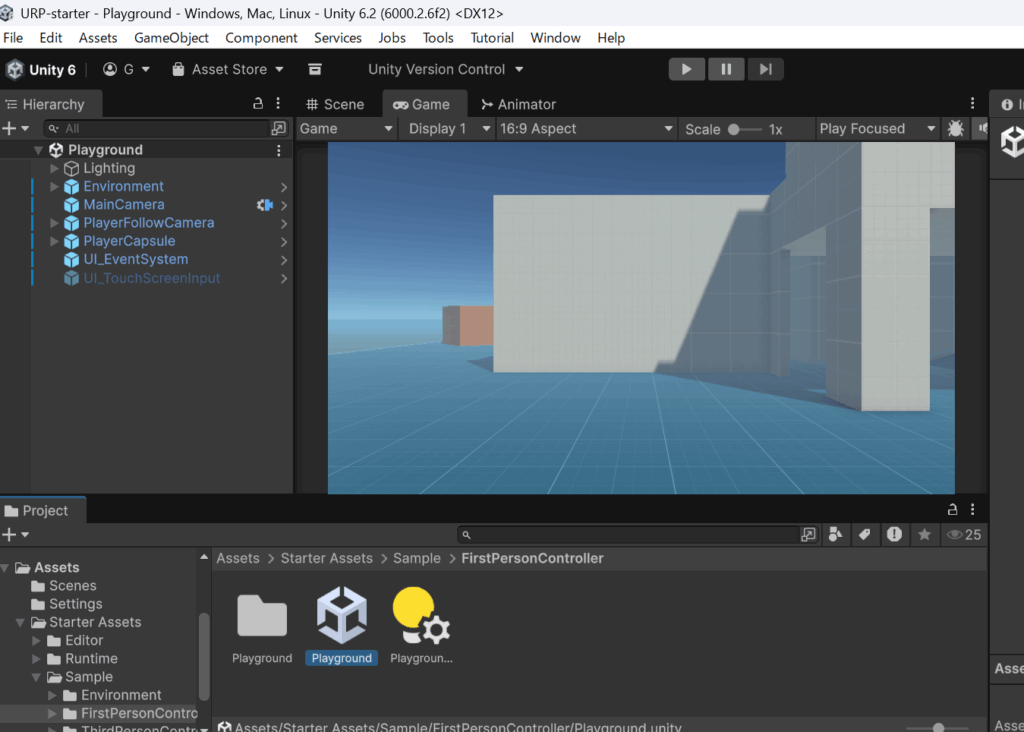Search by label tag icon in Project
The width and height of the screenshot is (1024, 732).
coord(864,535)
